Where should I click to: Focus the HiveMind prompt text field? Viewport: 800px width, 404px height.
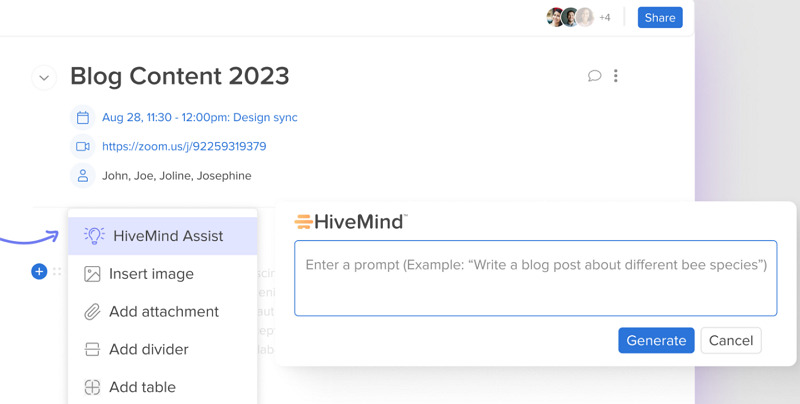(536, 278)
